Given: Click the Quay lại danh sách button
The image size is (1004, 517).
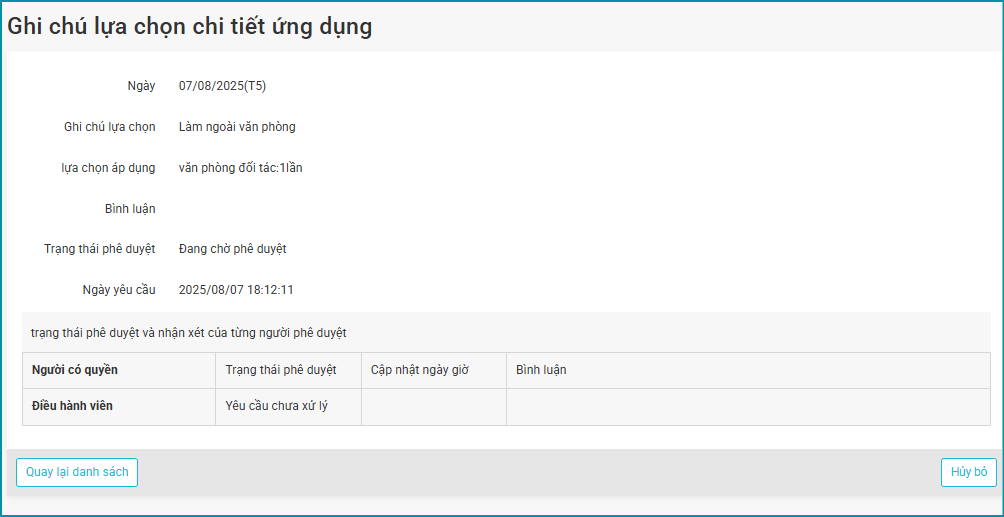Looking at the screenshot, I should click(x=77, y=472).
